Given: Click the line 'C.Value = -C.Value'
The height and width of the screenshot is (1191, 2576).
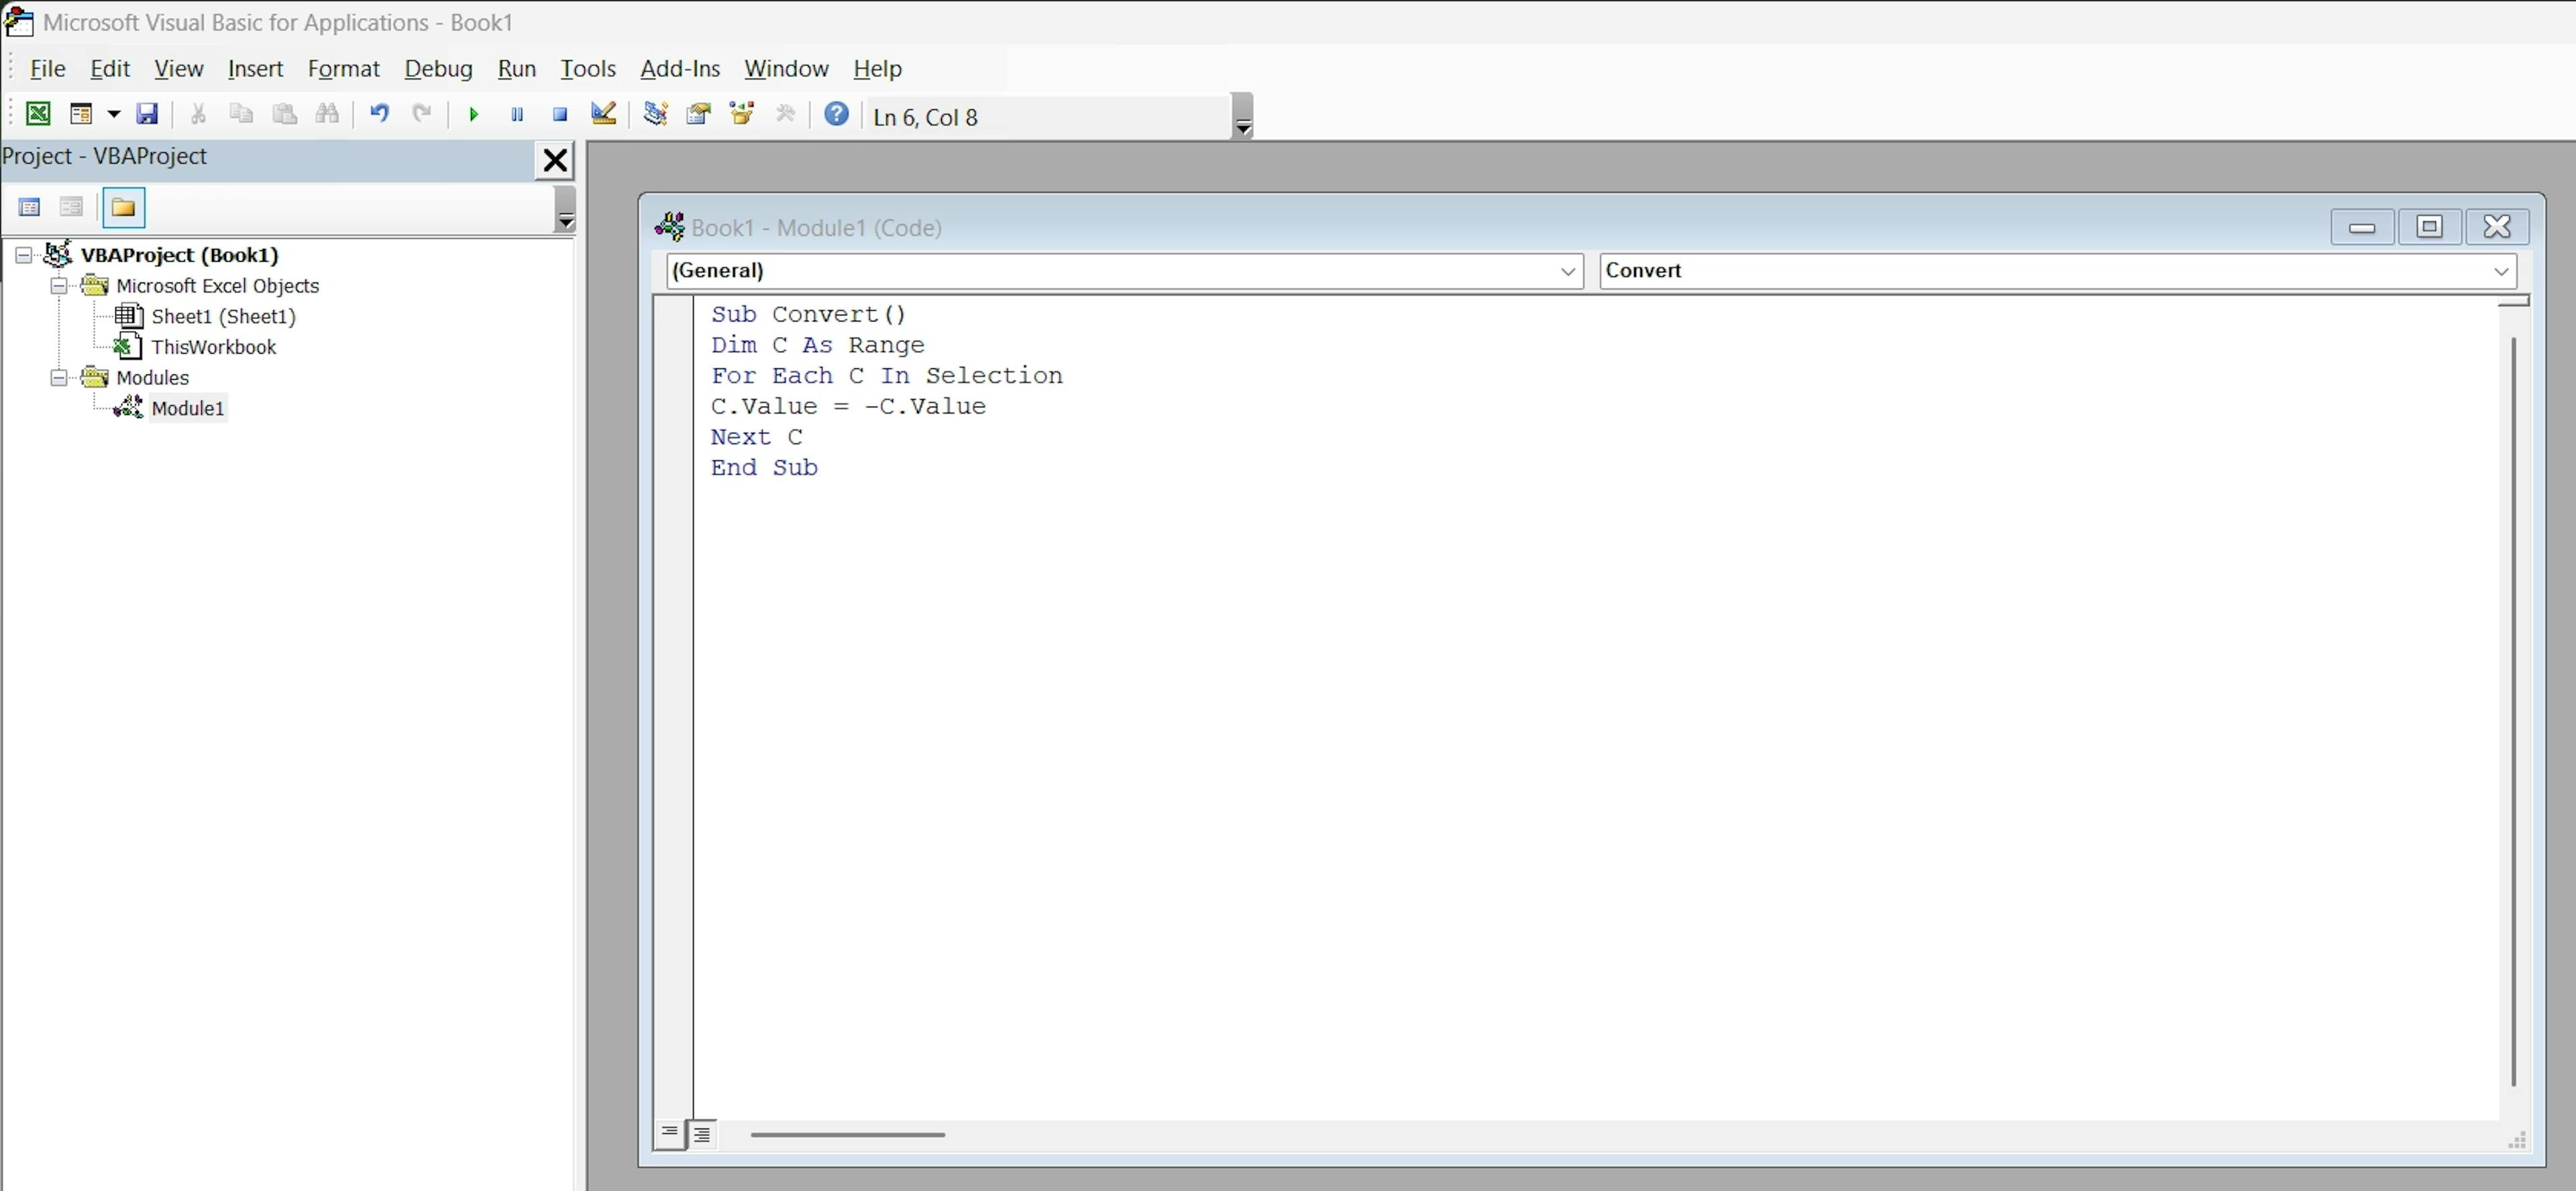Looking at the screenshot, I should pyautogui.click(x=848, y=406).
